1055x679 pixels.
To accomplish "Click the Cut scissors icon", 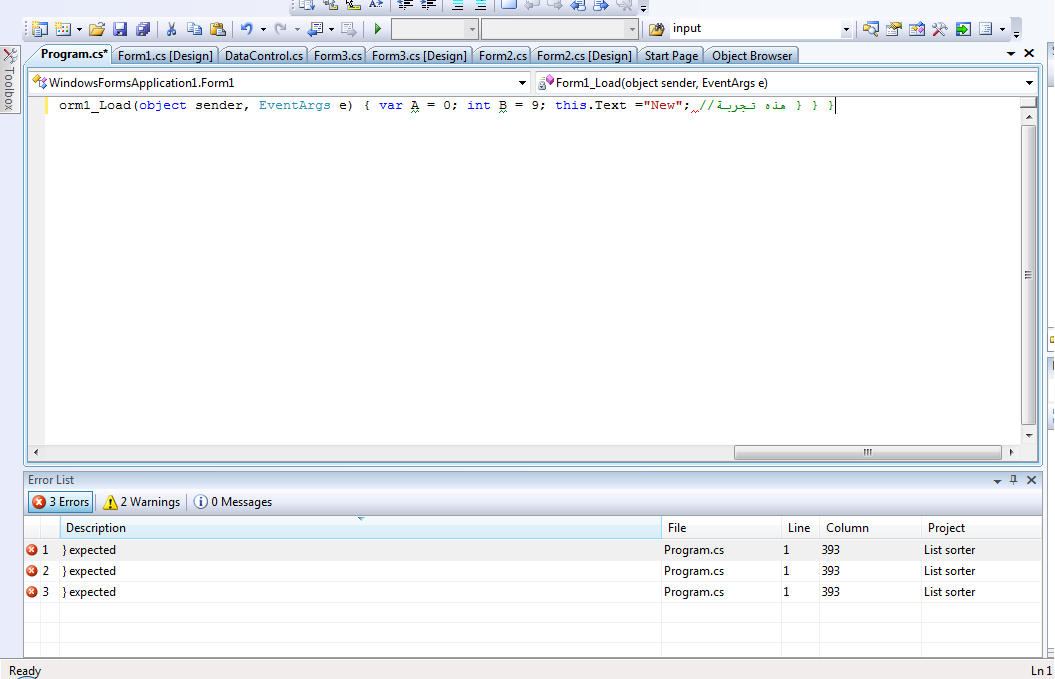I will click(171, 29).
